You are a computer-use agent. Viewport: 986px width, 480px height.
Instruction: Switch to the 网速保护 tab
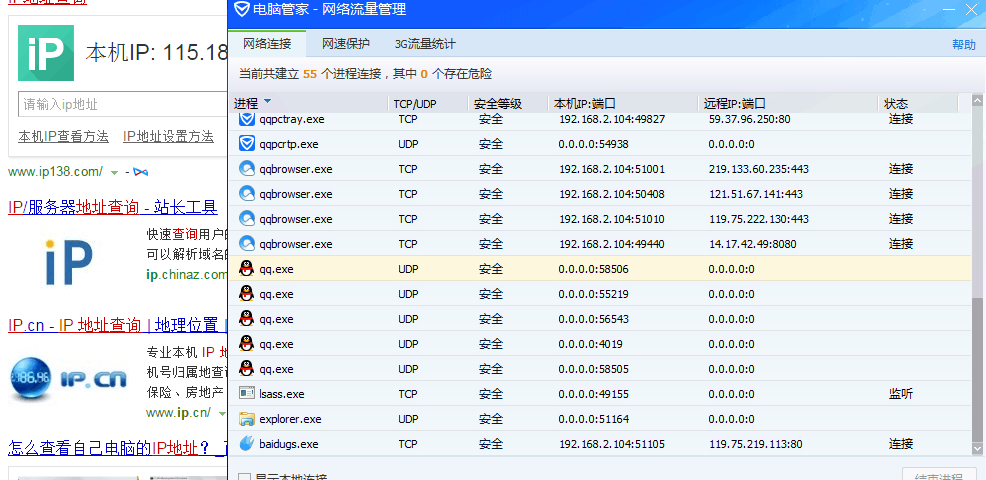click(x=346, y=44)
